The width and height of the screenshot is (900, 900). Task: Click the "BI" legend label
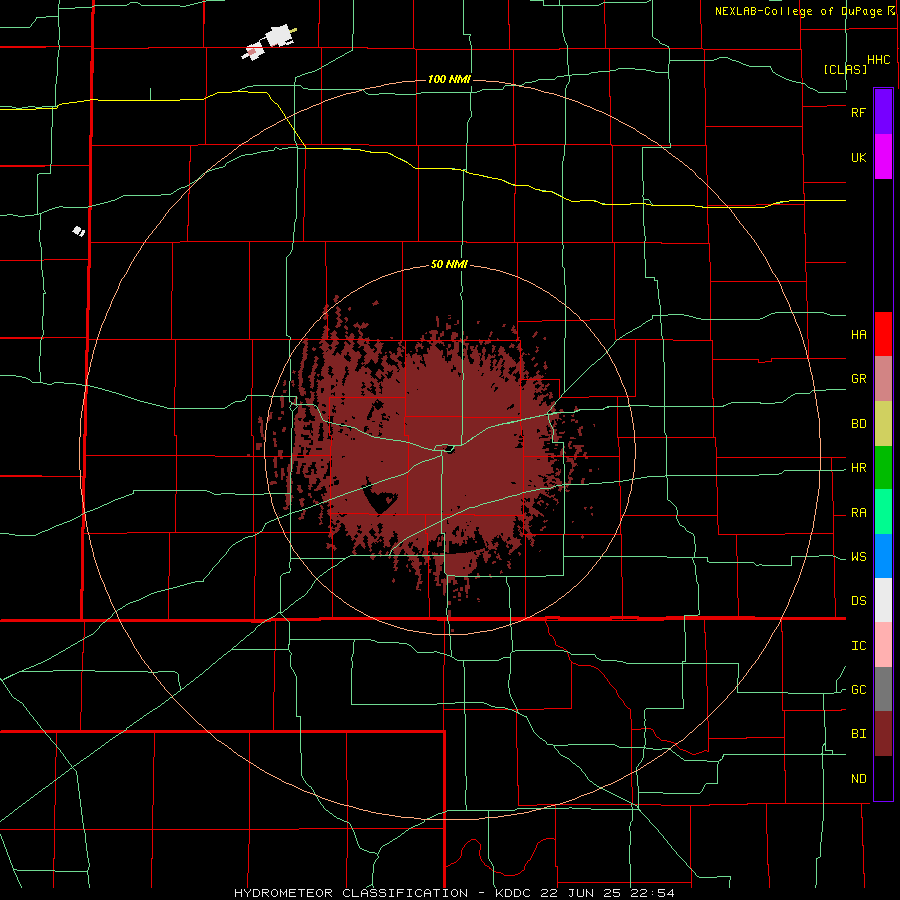(858, 734)
